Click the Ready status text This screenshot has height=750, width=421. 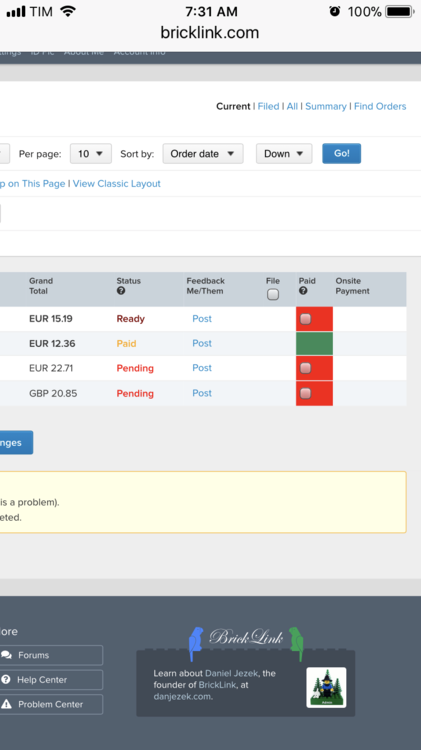point(131,319)
